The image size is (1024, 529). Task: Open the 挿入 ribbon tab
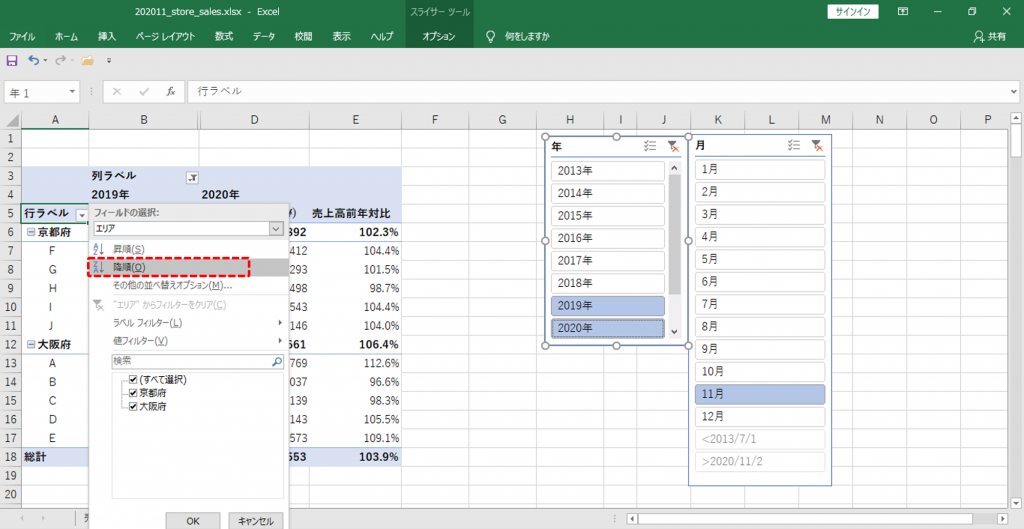click(x=106, y=37)
